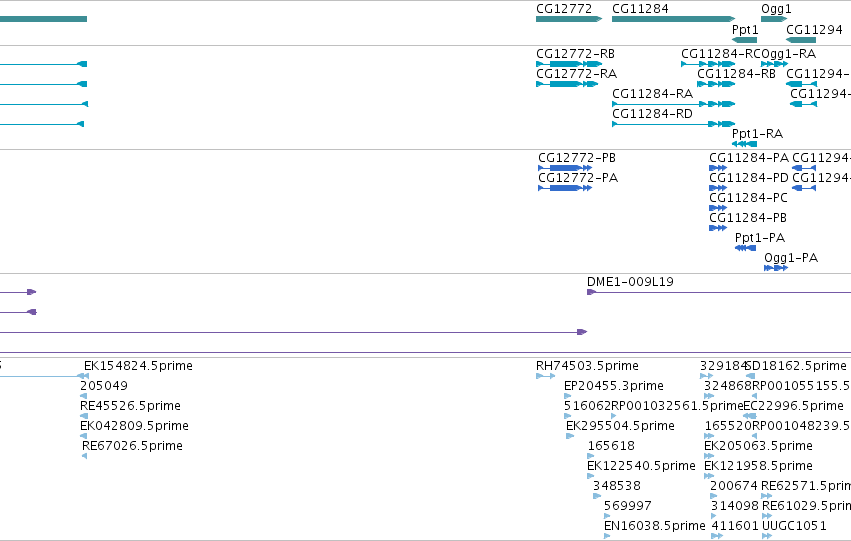Click the RE62571.5prime EST label
The width and height of the screenshot is (851, 541).
click(x=806, y=486)
